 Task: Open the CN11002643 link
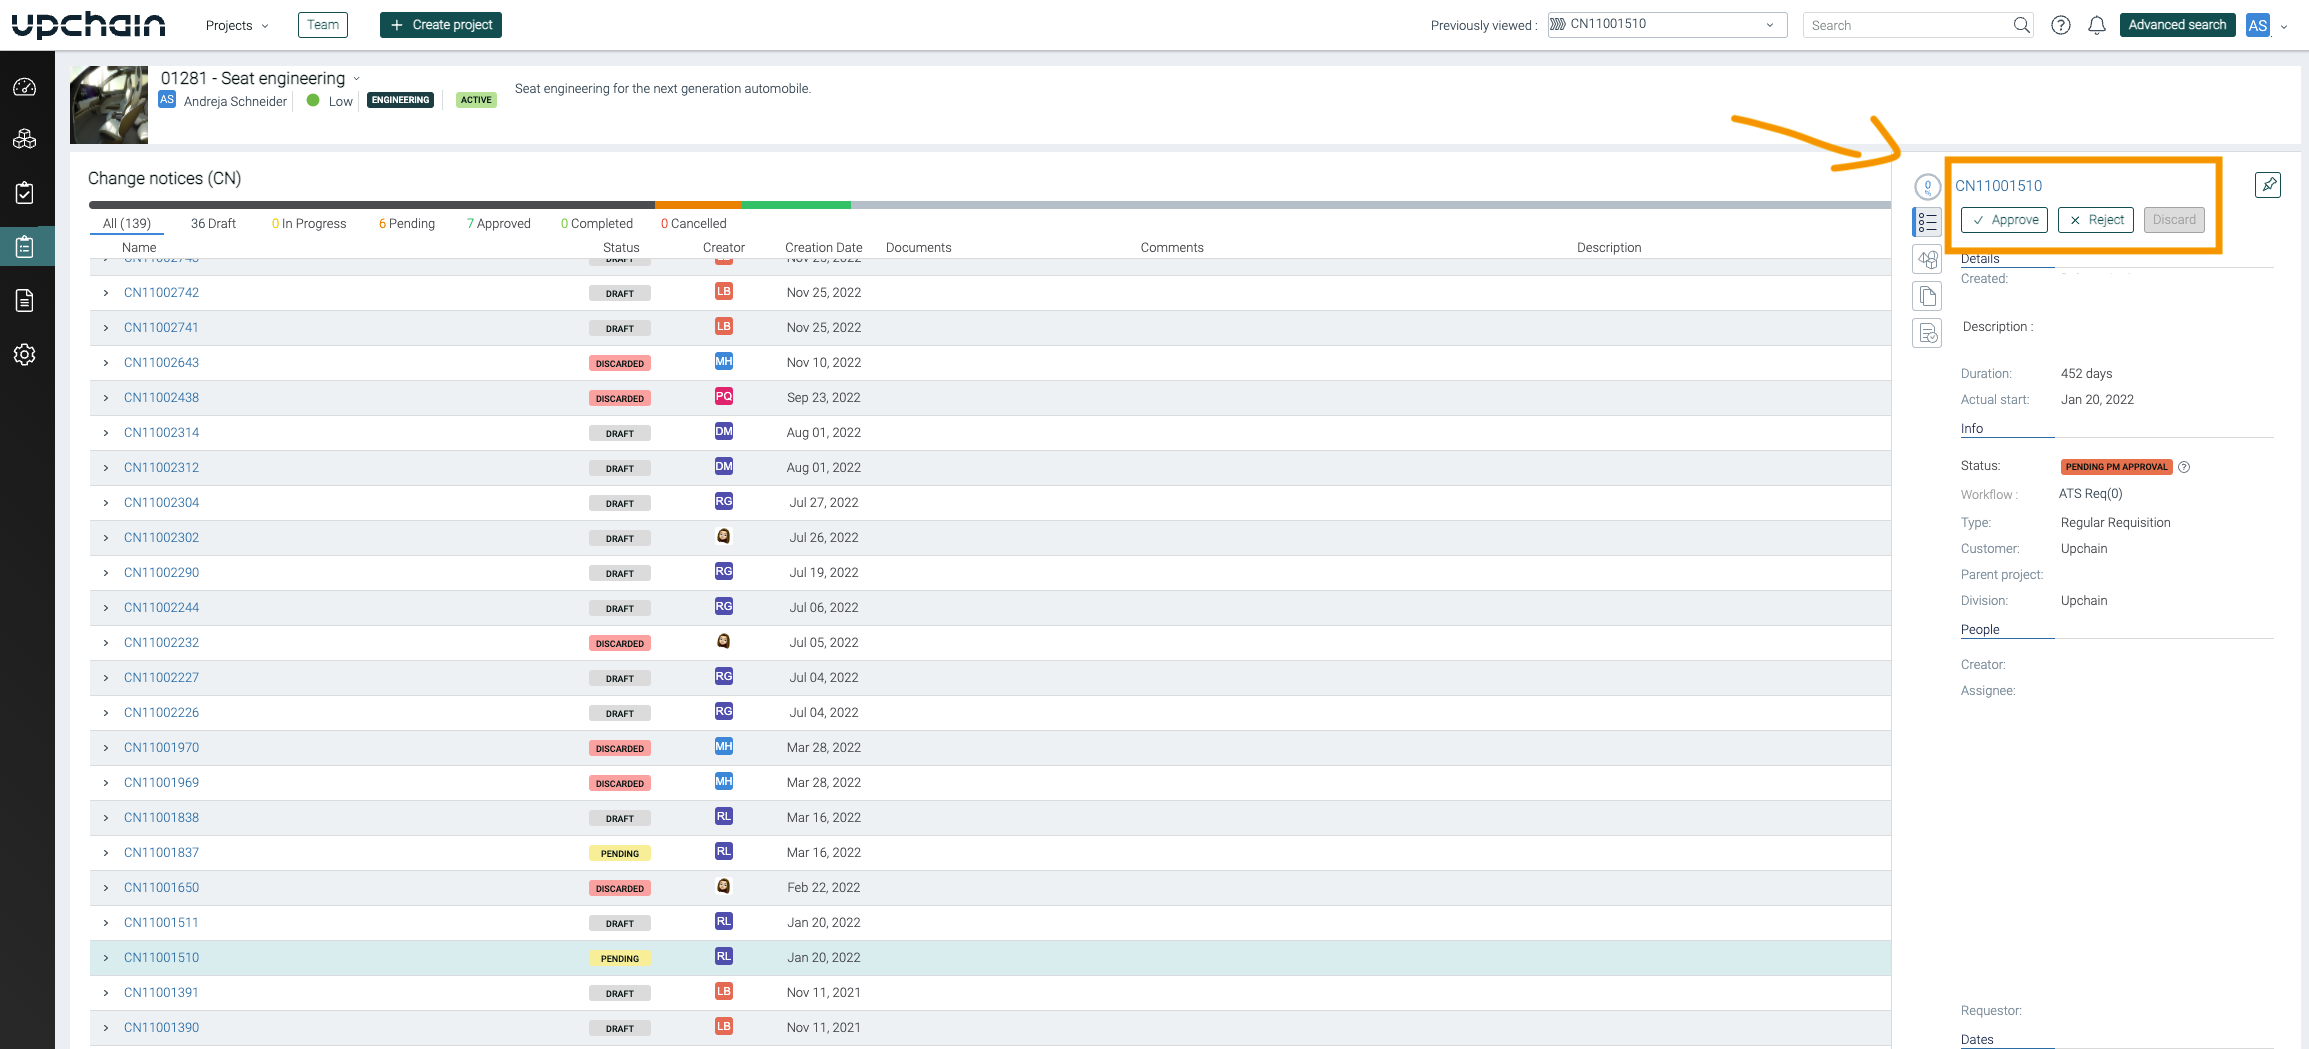[161, 363]
